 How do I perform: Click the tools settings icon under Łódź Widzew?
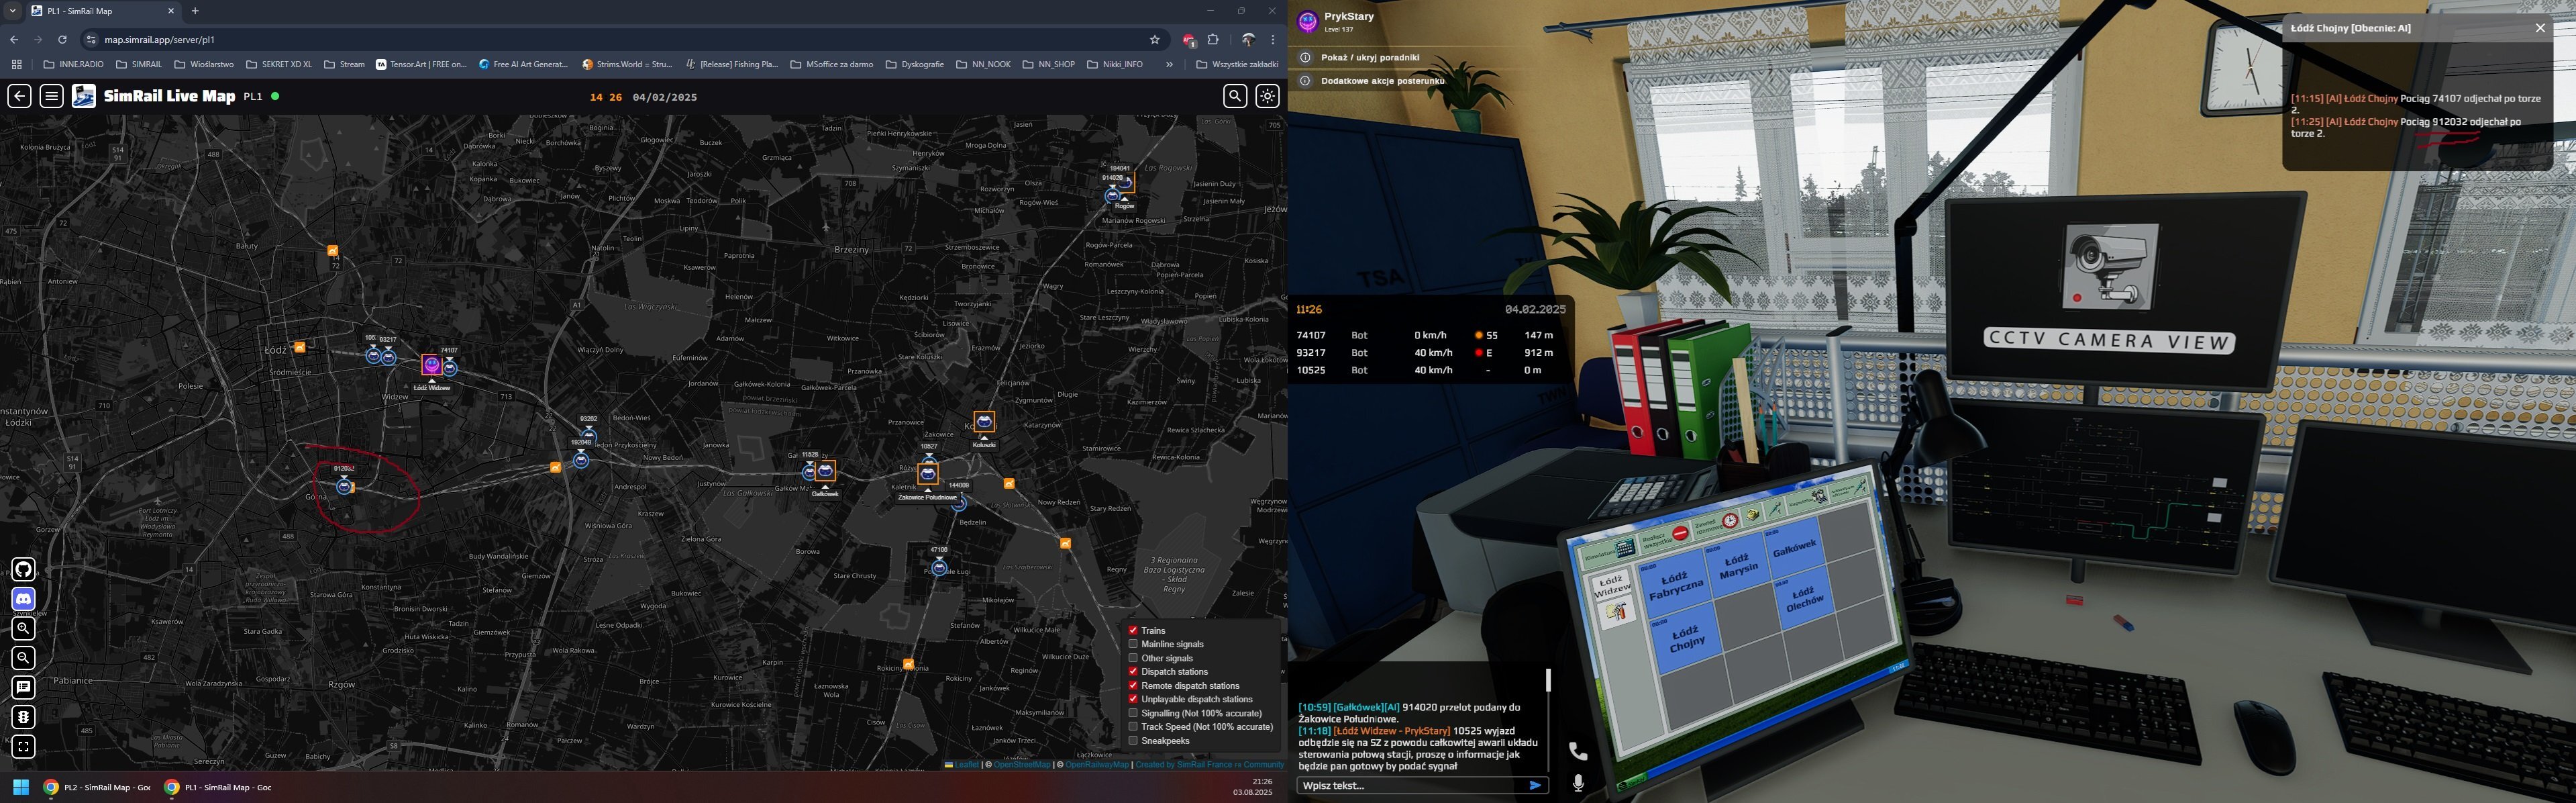pos(1617,611)
